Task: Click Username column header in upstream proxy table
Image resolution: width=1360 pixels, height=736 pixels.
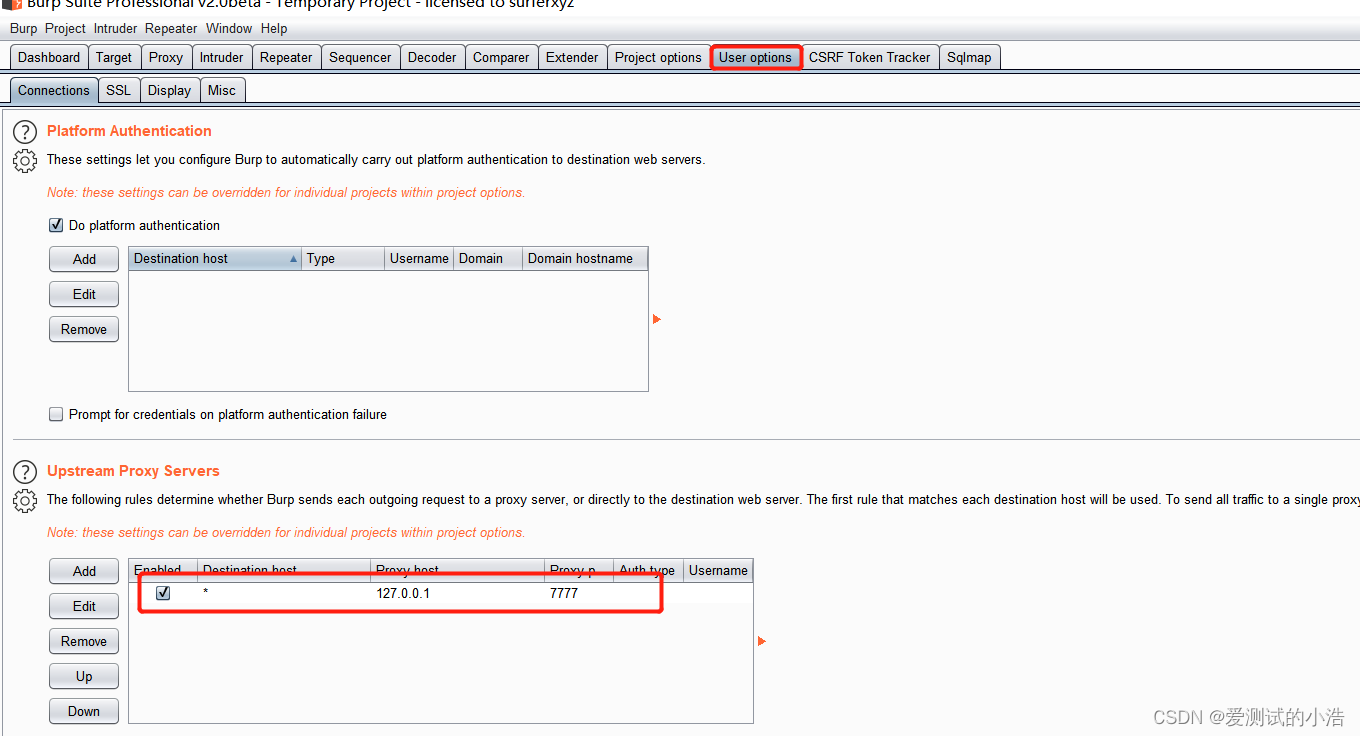Action: pyautogui.click(x=718, y=570)
